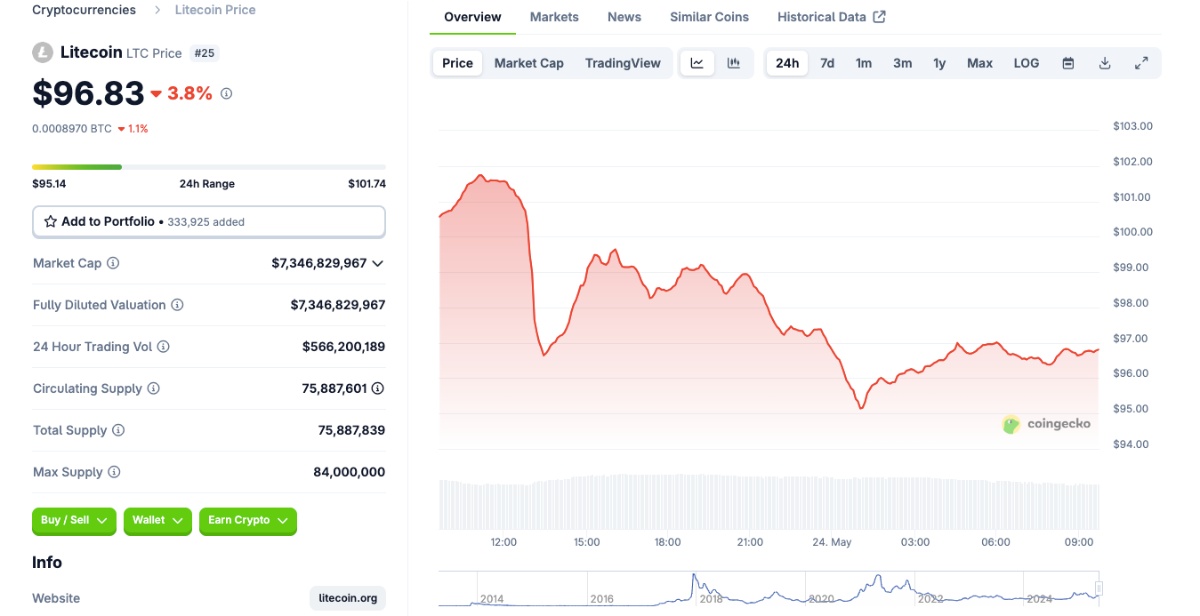
Task: Download the chart data
Action: pyautogui.click(x=1104, y=63)
